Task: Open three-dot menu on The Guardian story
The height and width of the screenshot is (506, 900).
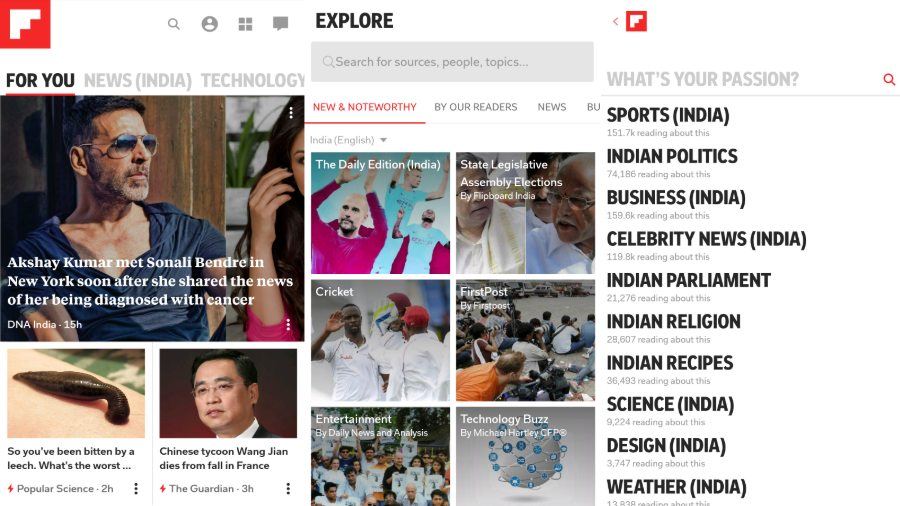Action: pos(288,488)
